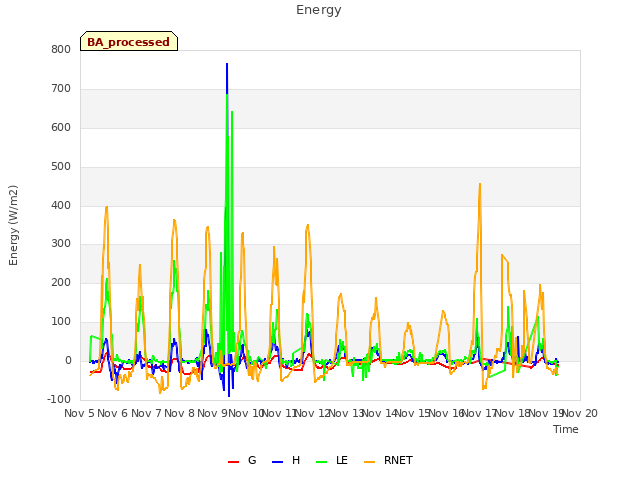Click the Nov 7 x-axis tick label
The width and height of the screenshot is (640, 480).
146,413
